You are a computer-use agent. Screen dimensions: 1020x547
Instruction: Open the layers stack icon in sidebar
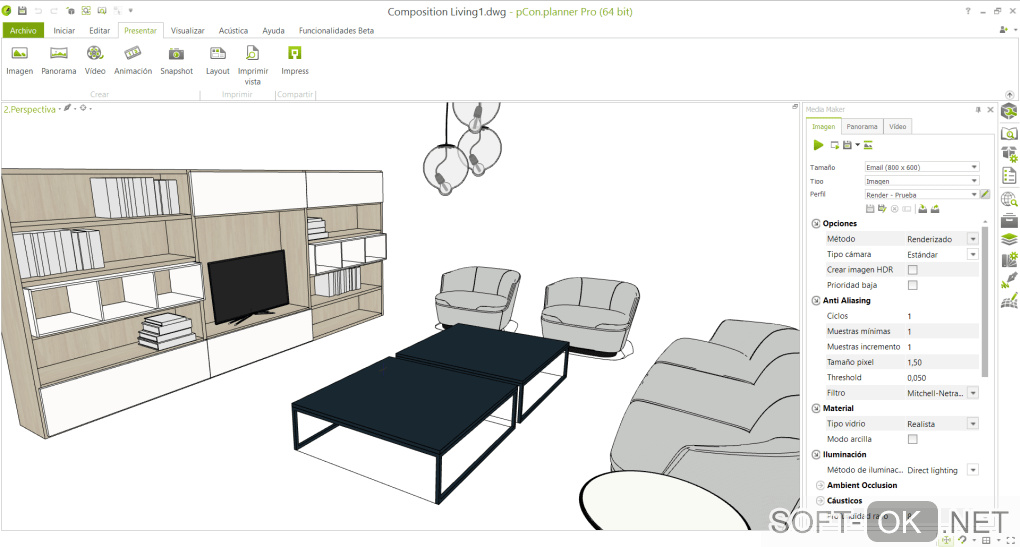[1009, 239]
